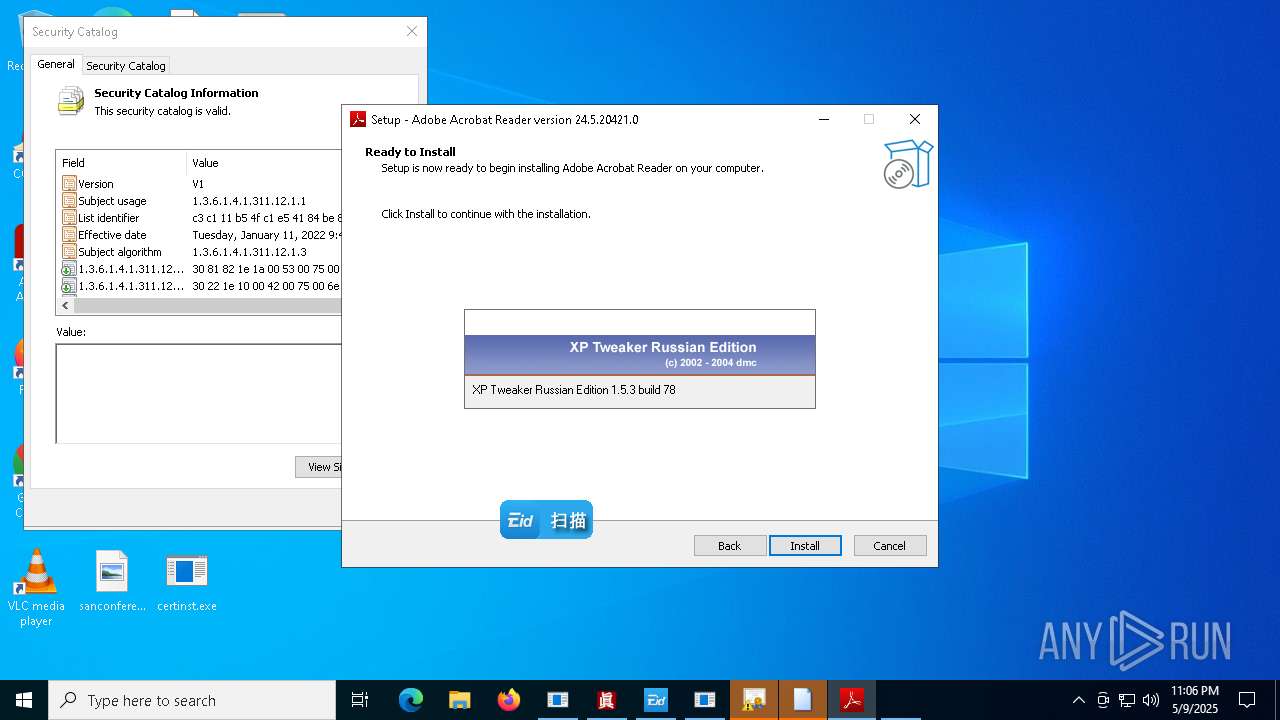Open the Action Center notifications
The width and height of the screenshot is (1280, 720).
1247,700
